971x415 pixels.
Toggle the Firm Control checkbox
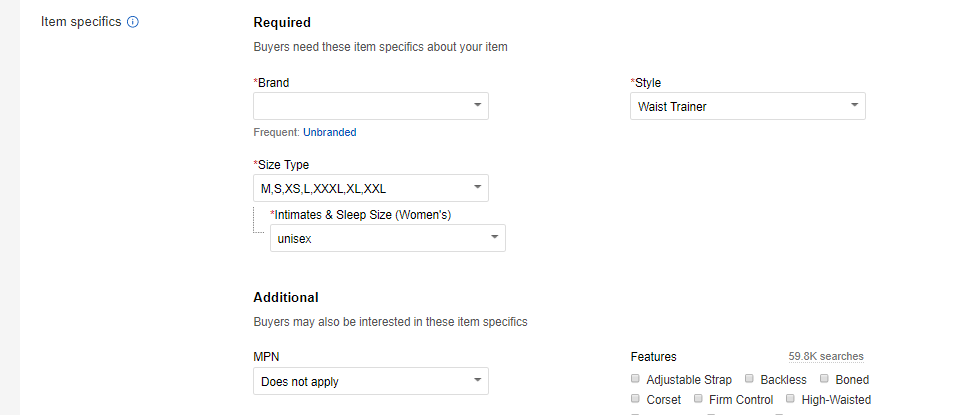click(698, 398)
